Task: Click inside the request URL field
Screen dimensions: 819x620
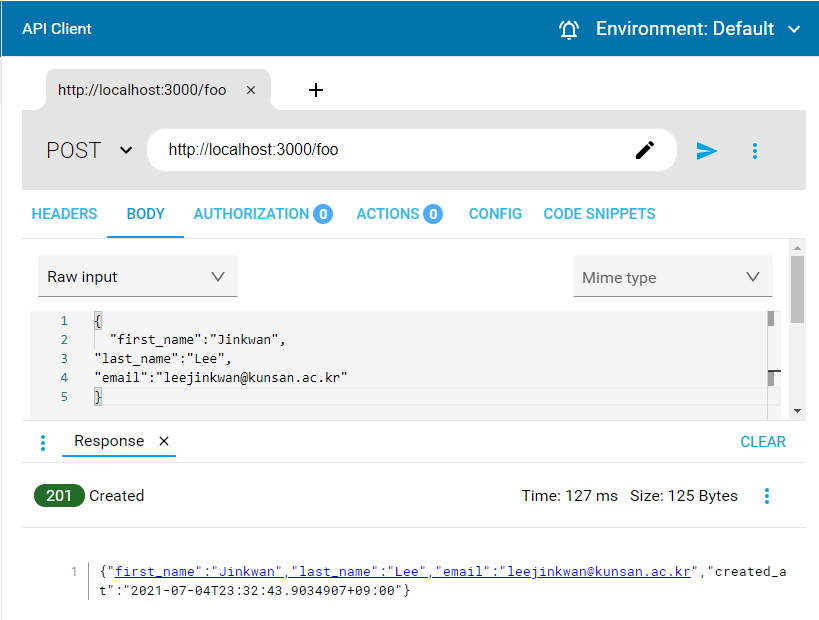Action: pos(390,150)
